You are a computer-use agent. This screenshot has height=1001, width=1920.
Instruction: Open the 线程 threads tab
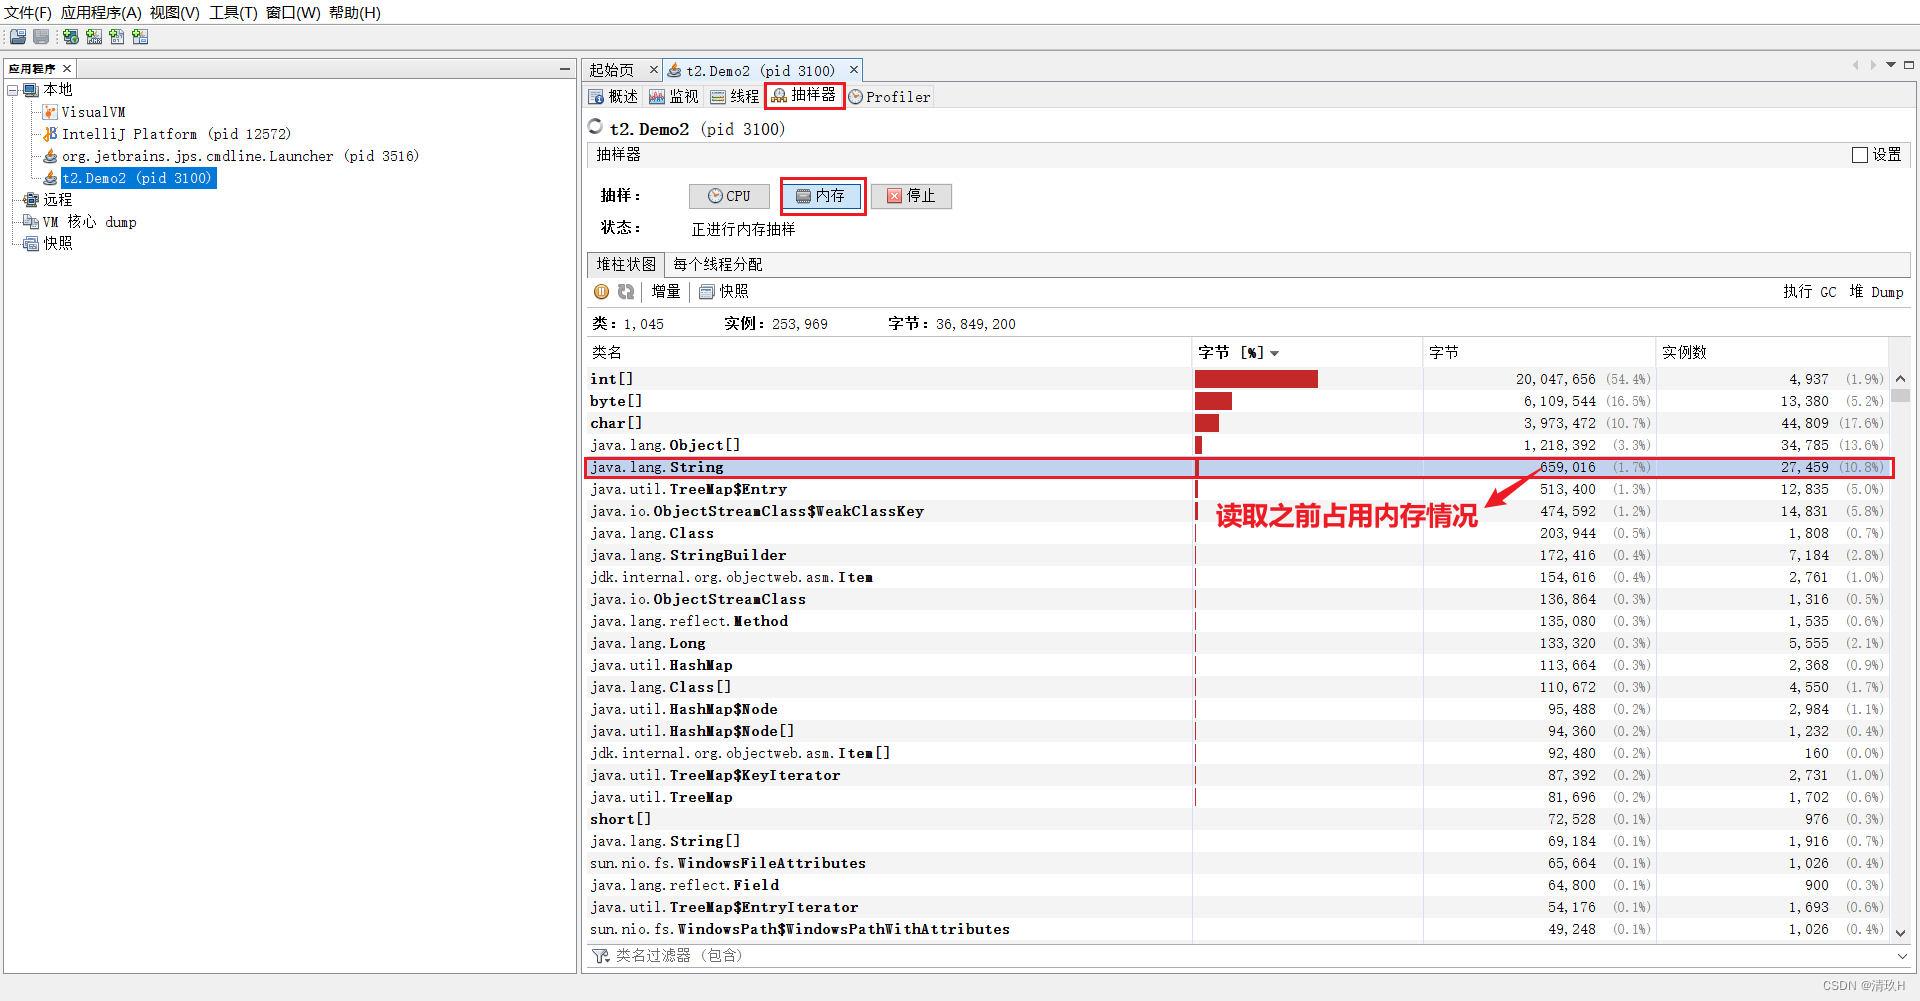pyautogui.click(x=735, y=97)
